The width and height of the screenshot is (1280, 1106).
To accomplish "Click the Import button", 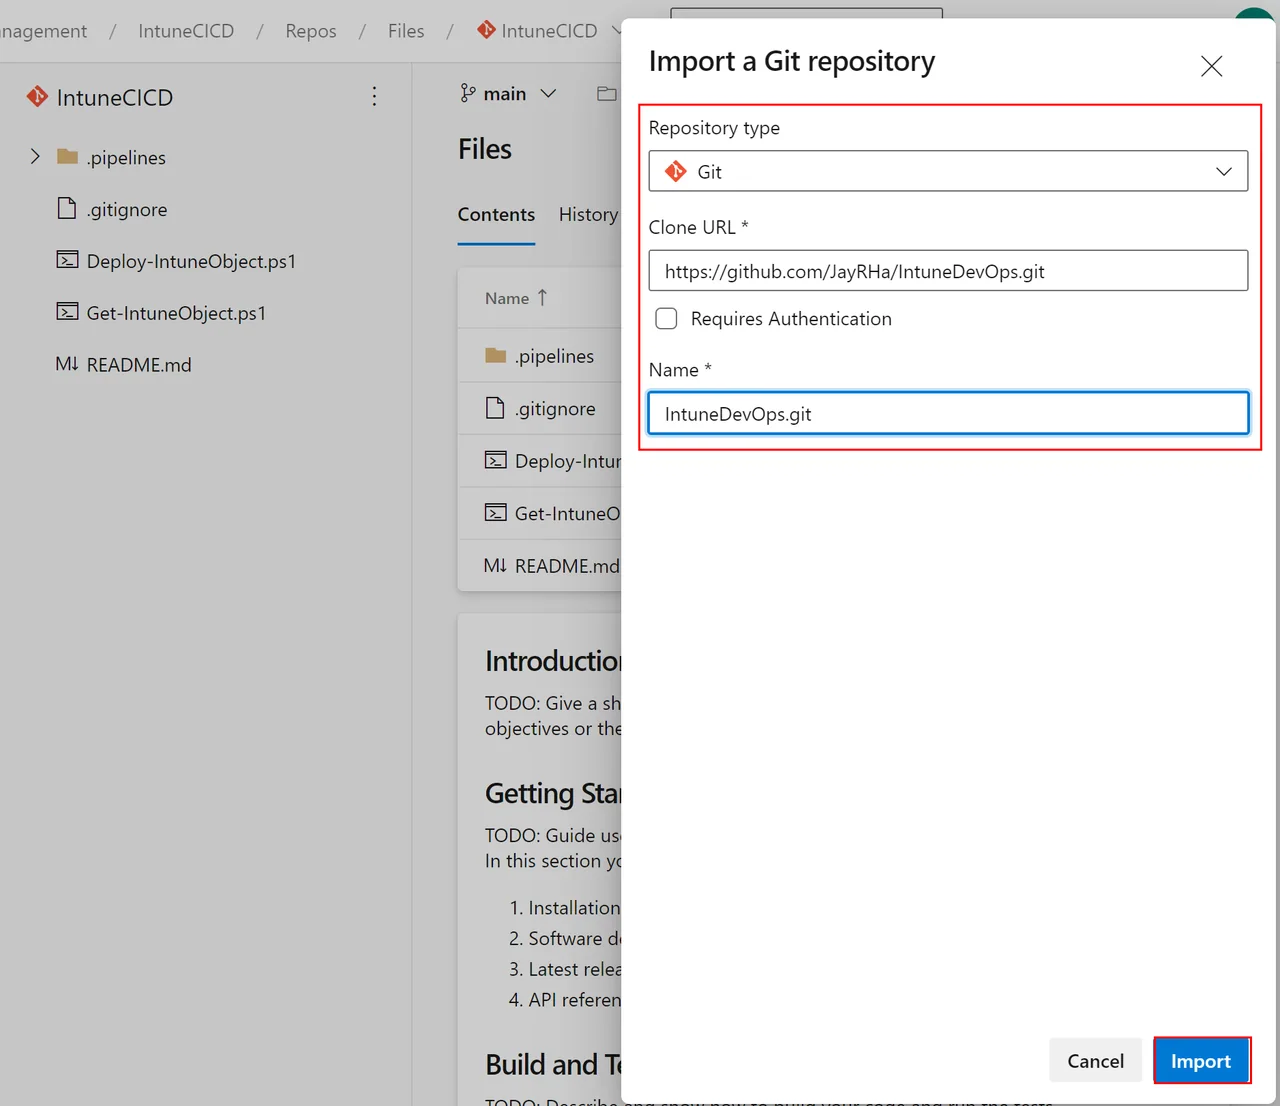I will 1201,1061.
